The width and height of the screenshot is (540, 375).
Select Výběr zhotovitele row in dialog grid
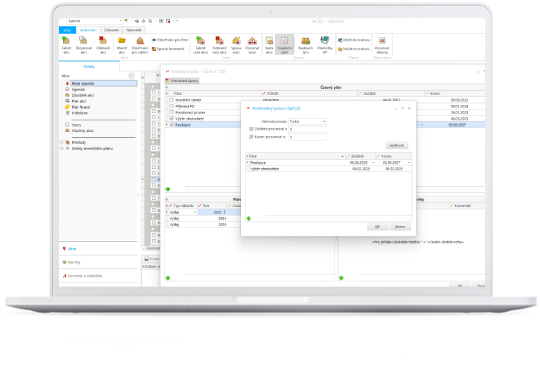[329, 169]
